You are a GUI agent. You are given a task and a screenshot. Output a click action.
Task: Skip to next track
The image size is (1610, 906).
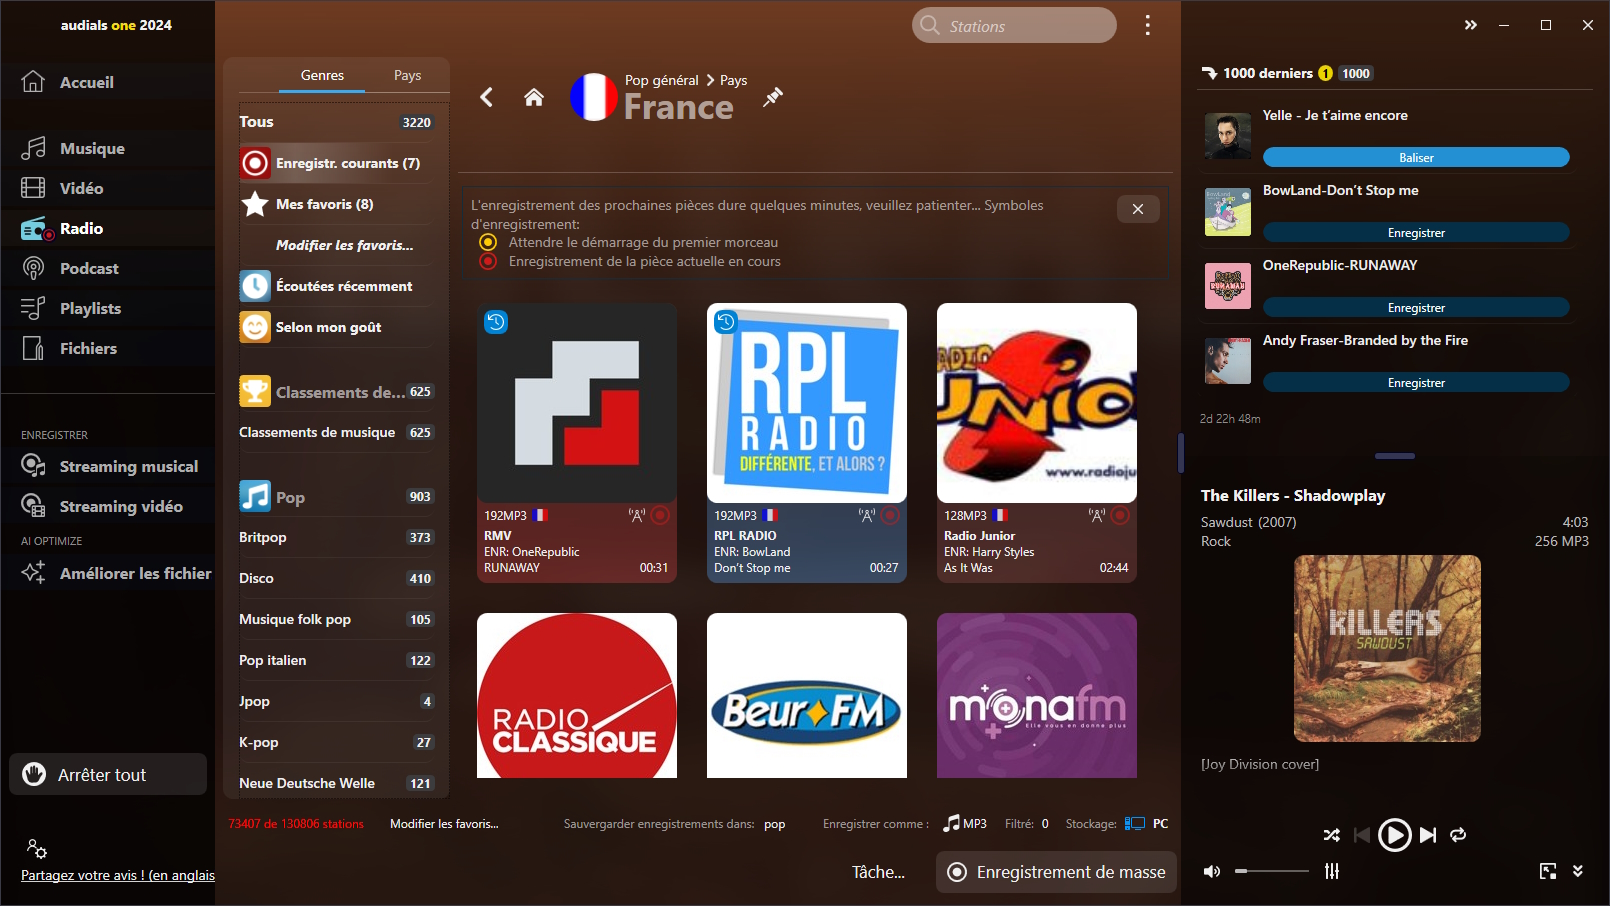(1428, 835)
